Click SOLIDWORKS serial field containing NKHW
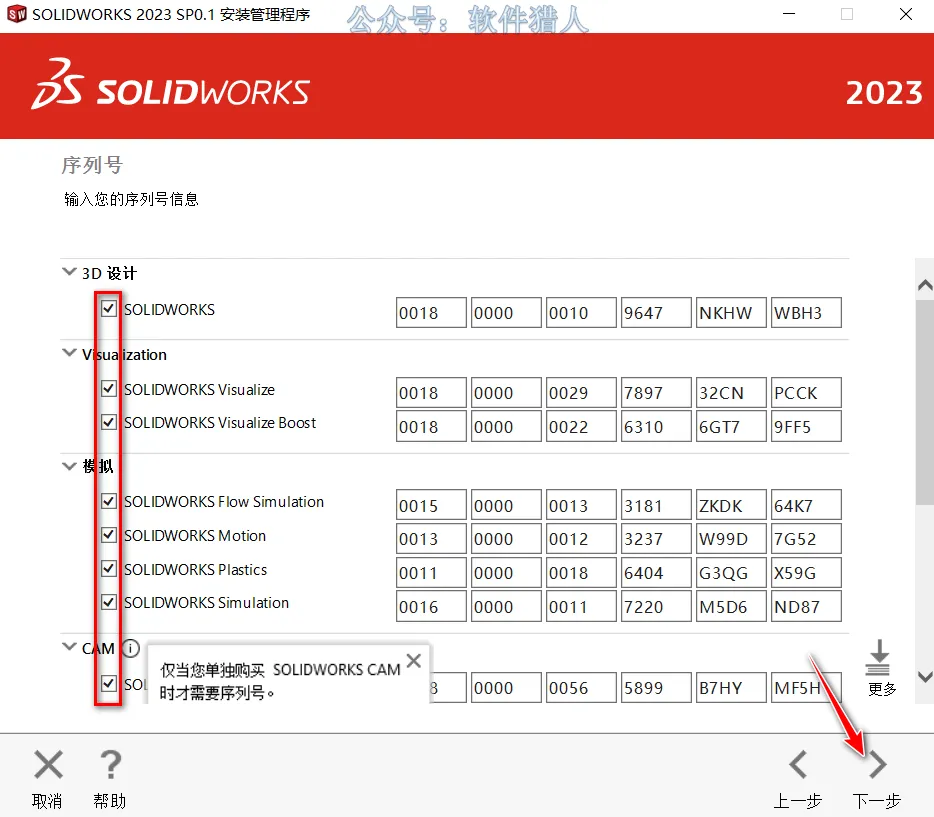 [x=731, y=313]
